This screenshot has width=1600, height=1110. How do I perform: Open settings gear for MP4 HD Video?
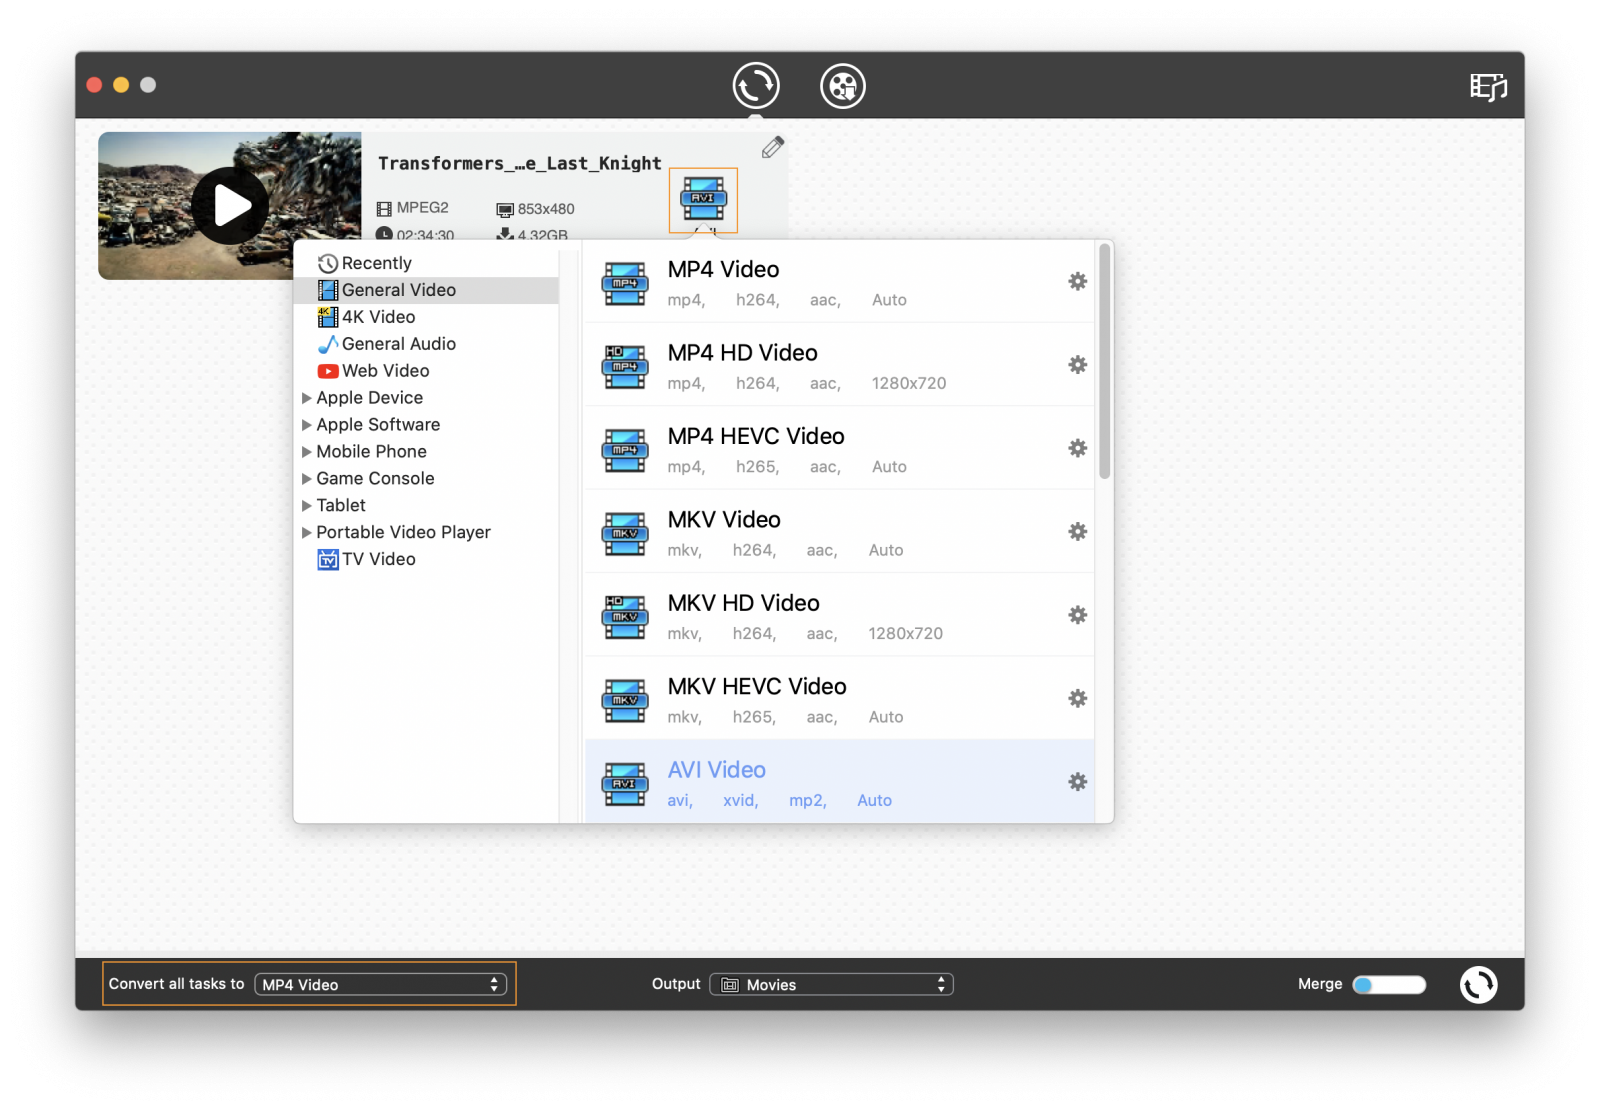coord(1077,365)
